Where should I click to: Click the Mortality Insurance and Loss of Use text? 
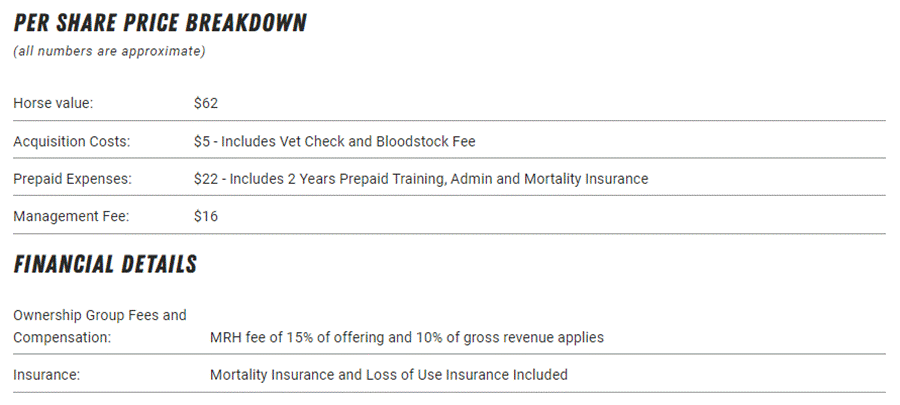point(388,375)
